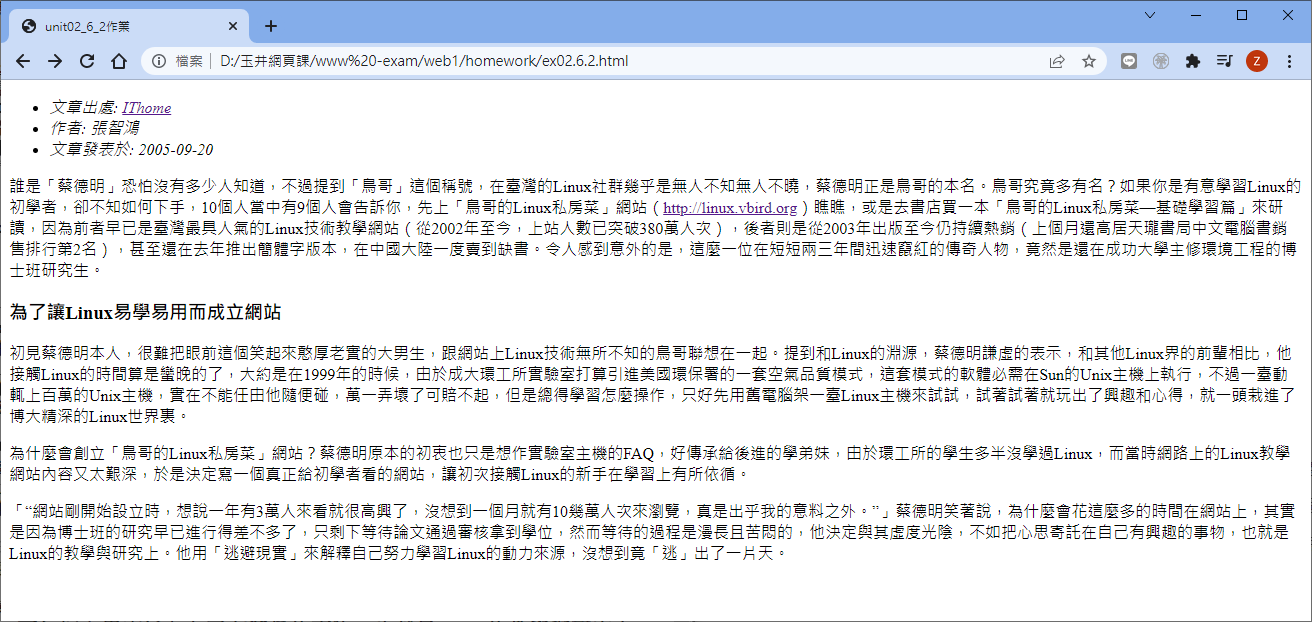Viewport: 1312px width, 622px height.
Task: Open the Extensions puzzle menu
Action: click(1192, 61)
